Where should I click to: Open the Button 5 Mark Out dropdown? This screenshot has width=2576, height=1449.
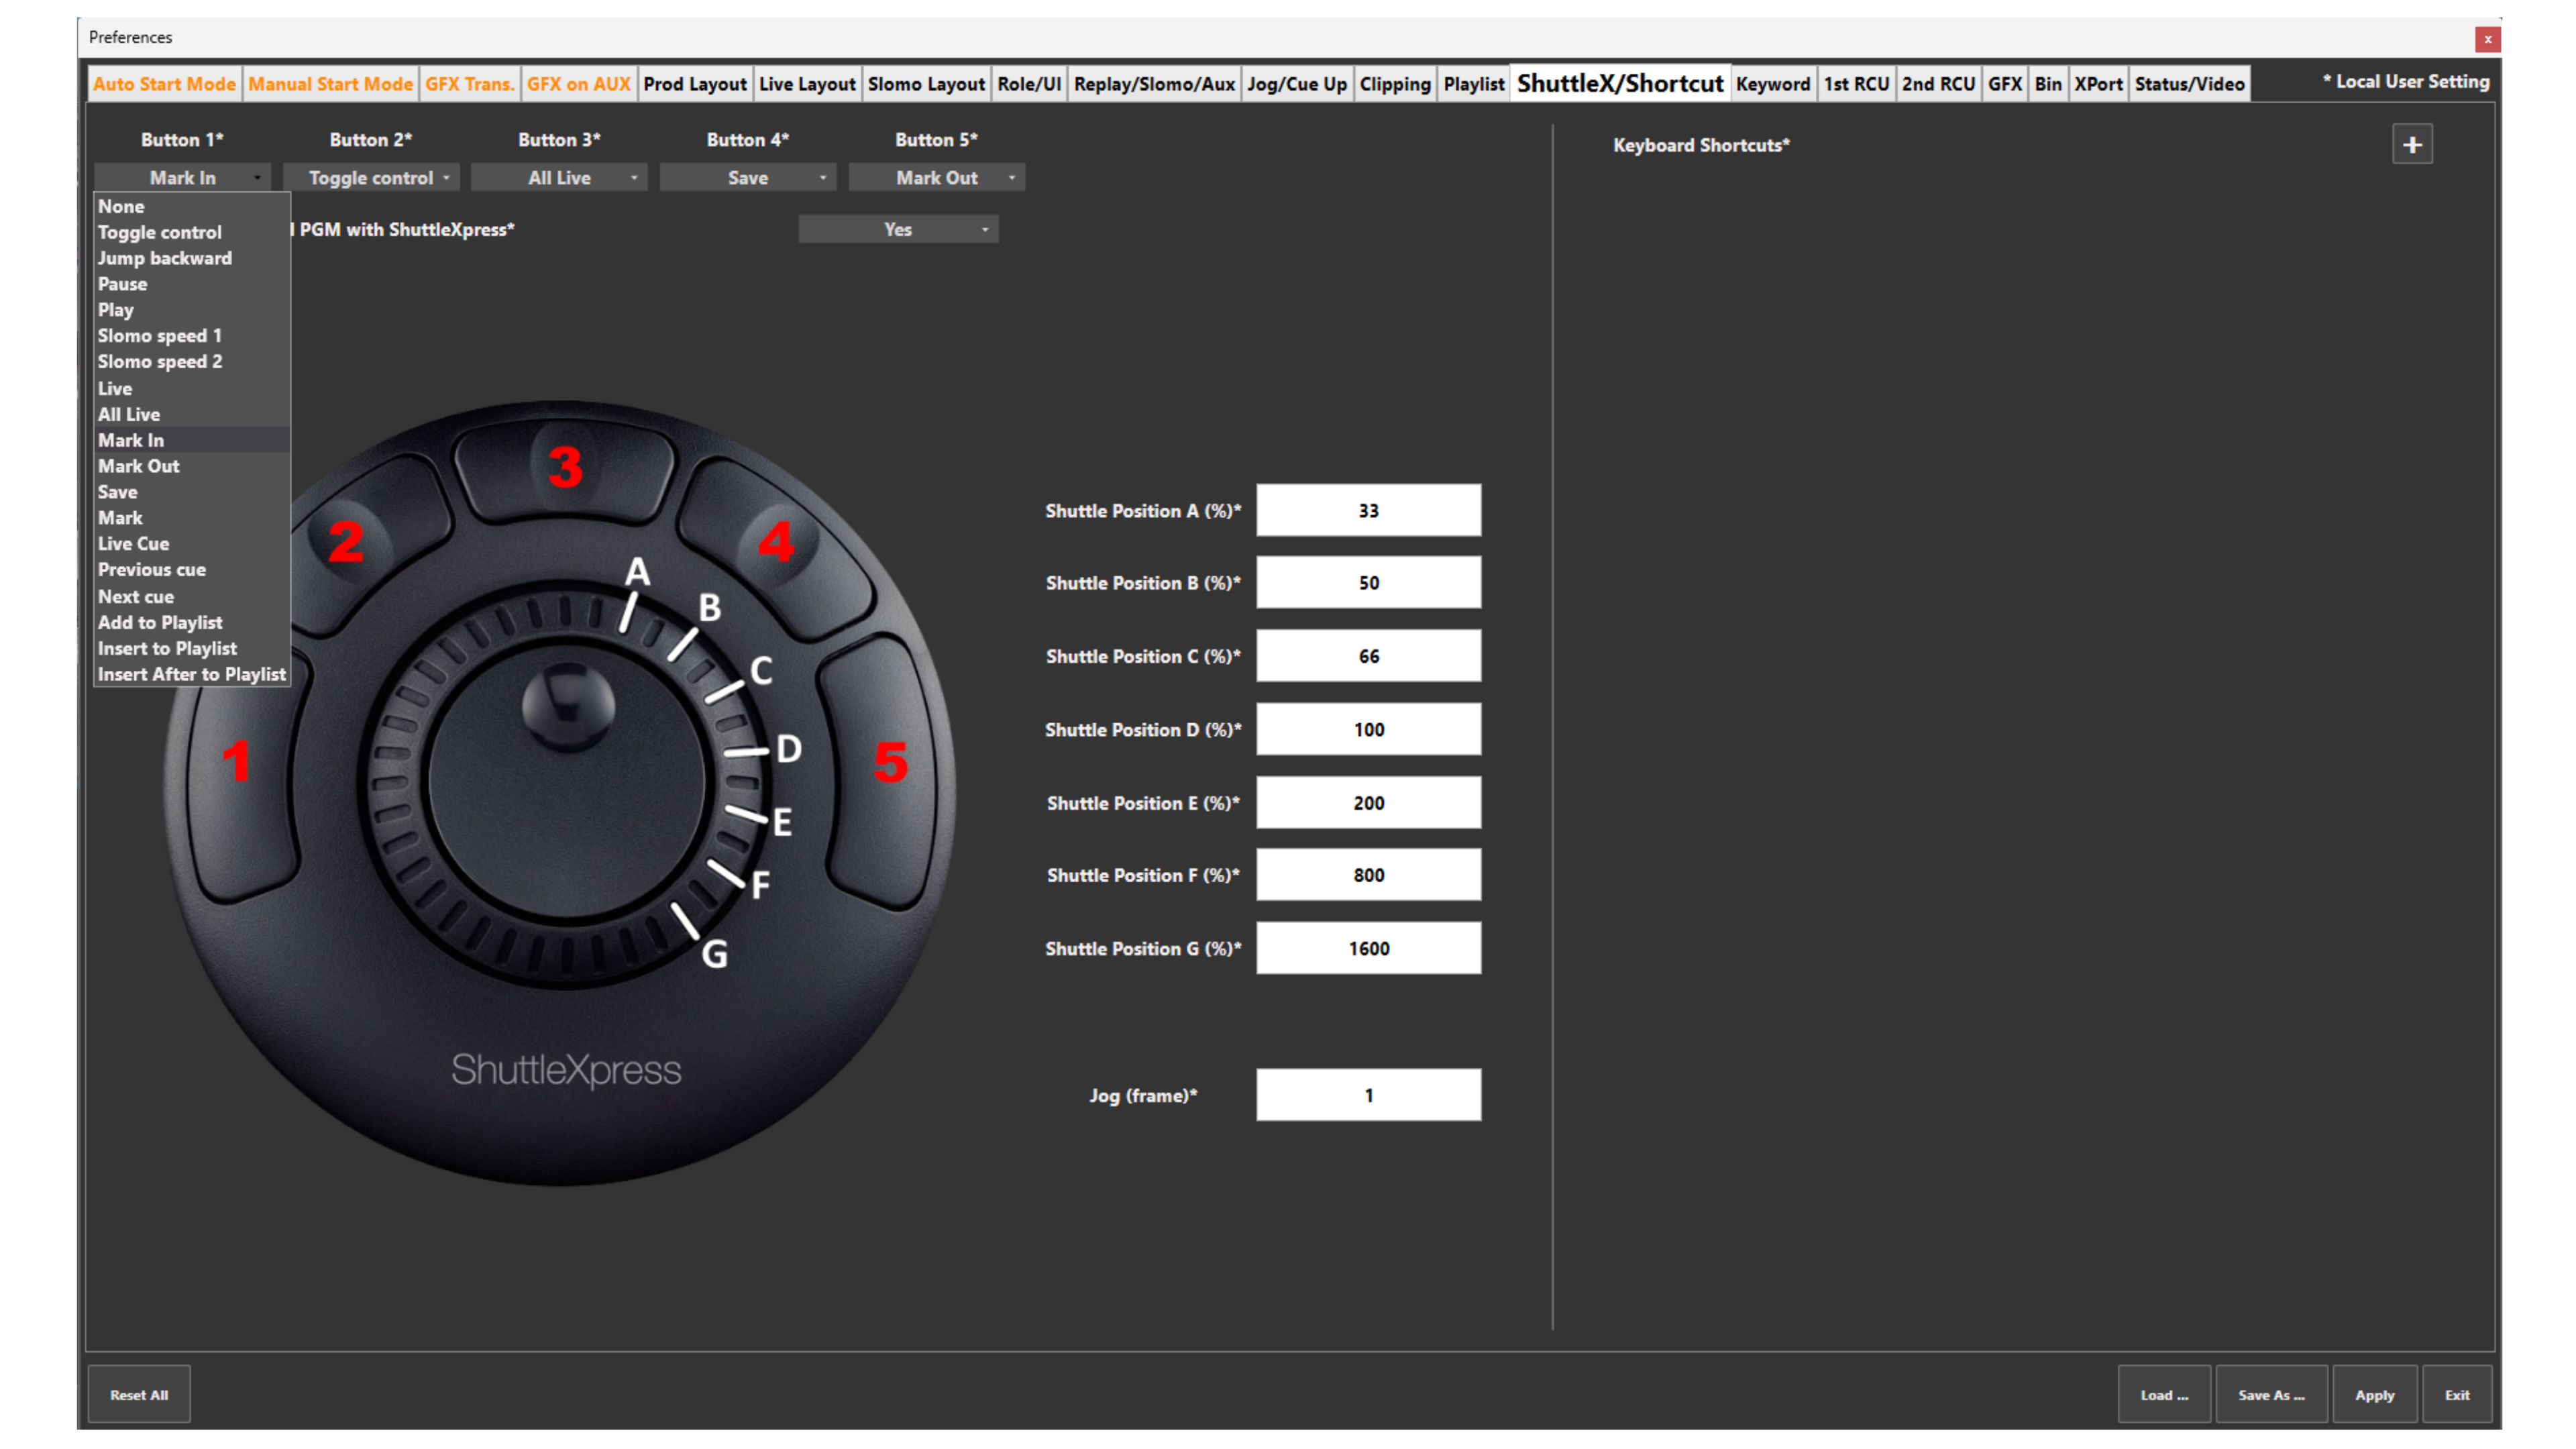pos(936,178)
